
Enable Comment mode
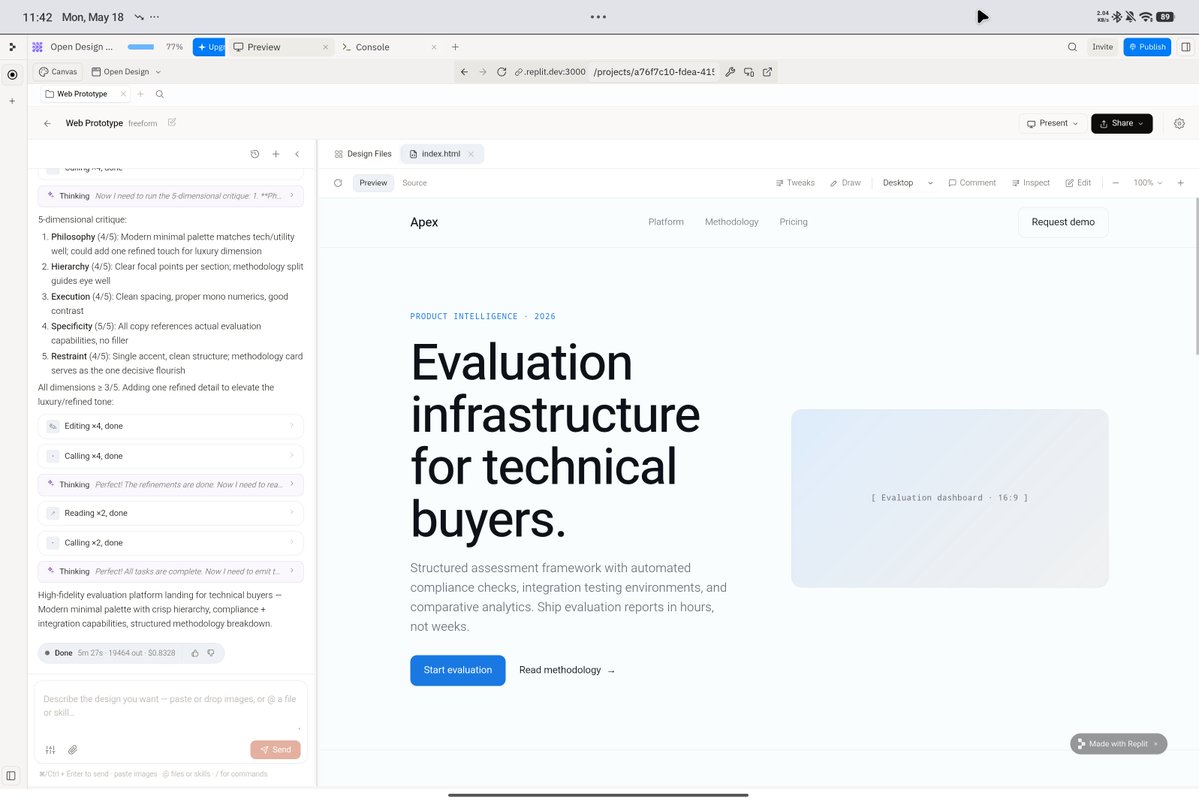(x=972, y=183)
